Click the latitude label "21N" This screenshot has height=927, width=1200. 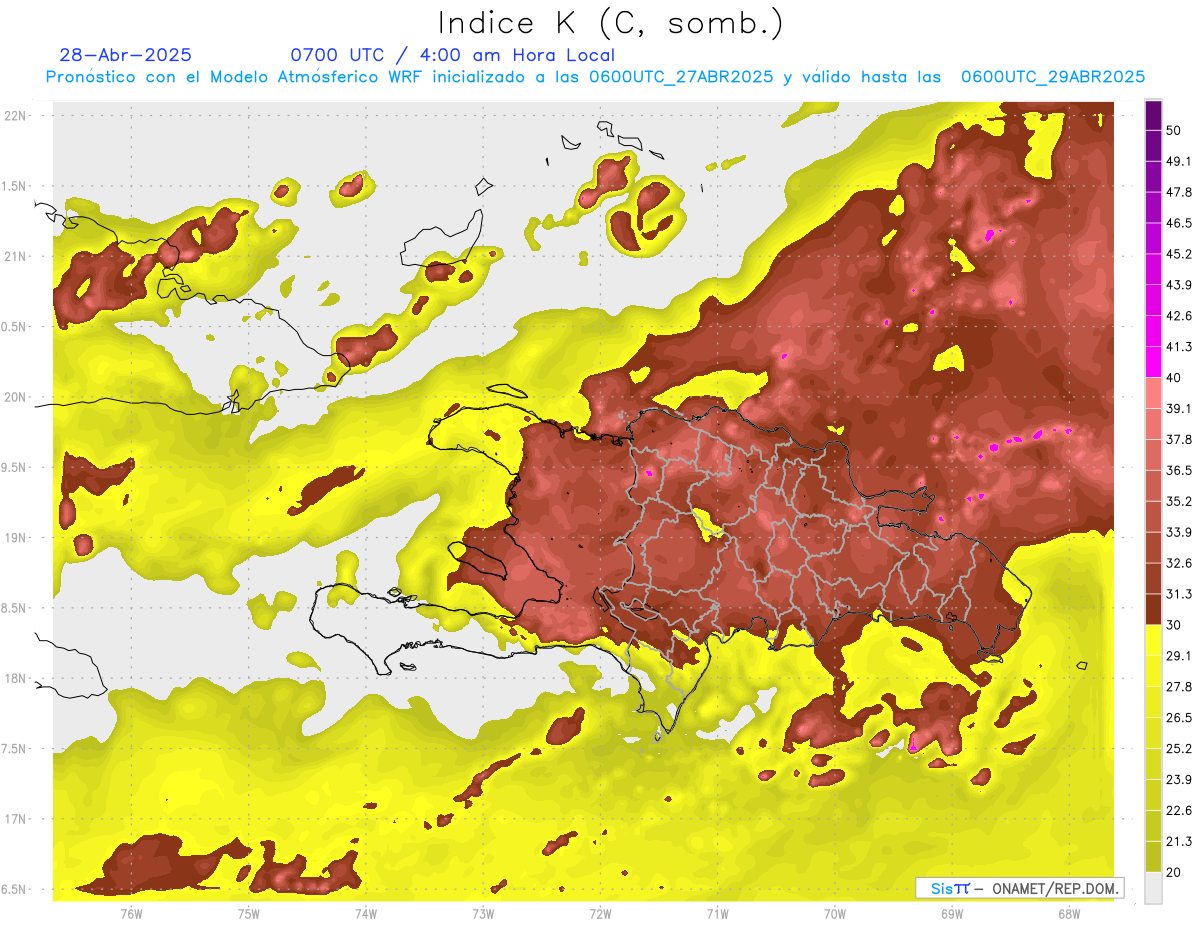16,256
